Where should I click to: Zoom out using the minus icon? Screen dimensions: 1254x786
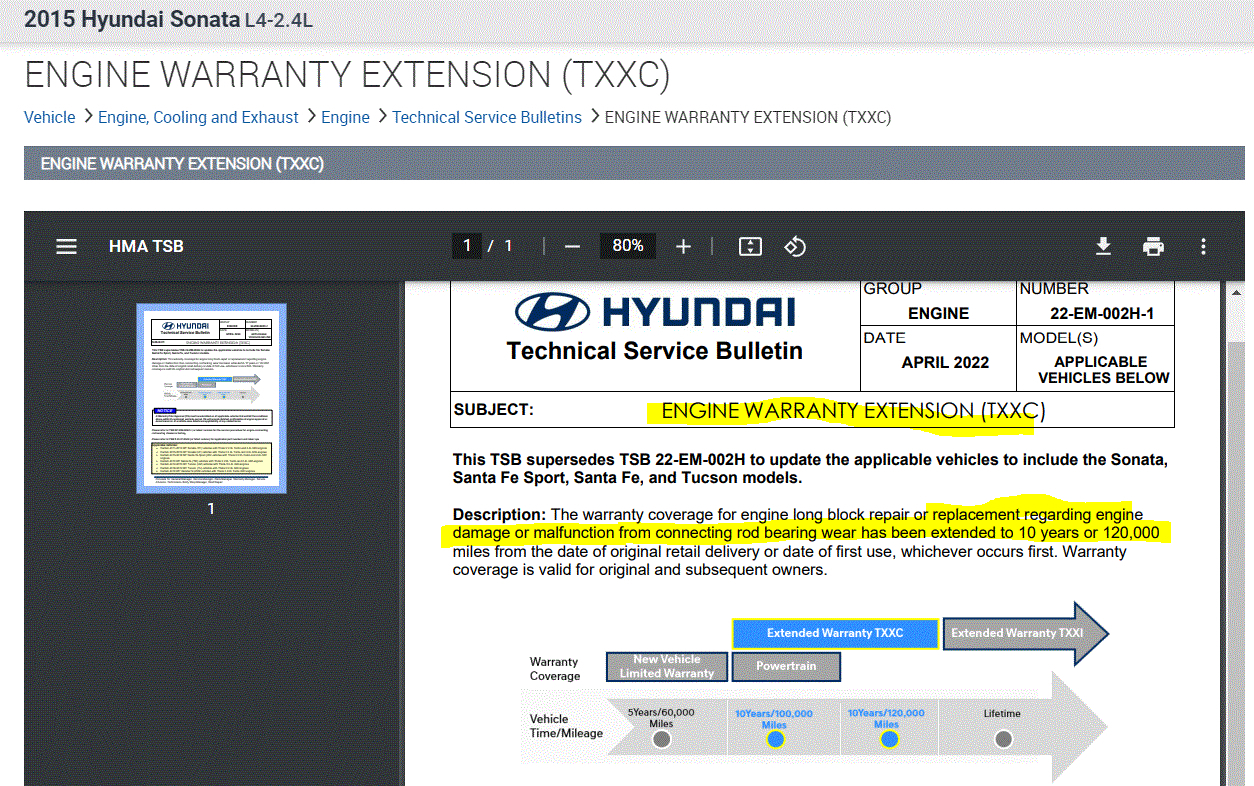click(572, 246)
